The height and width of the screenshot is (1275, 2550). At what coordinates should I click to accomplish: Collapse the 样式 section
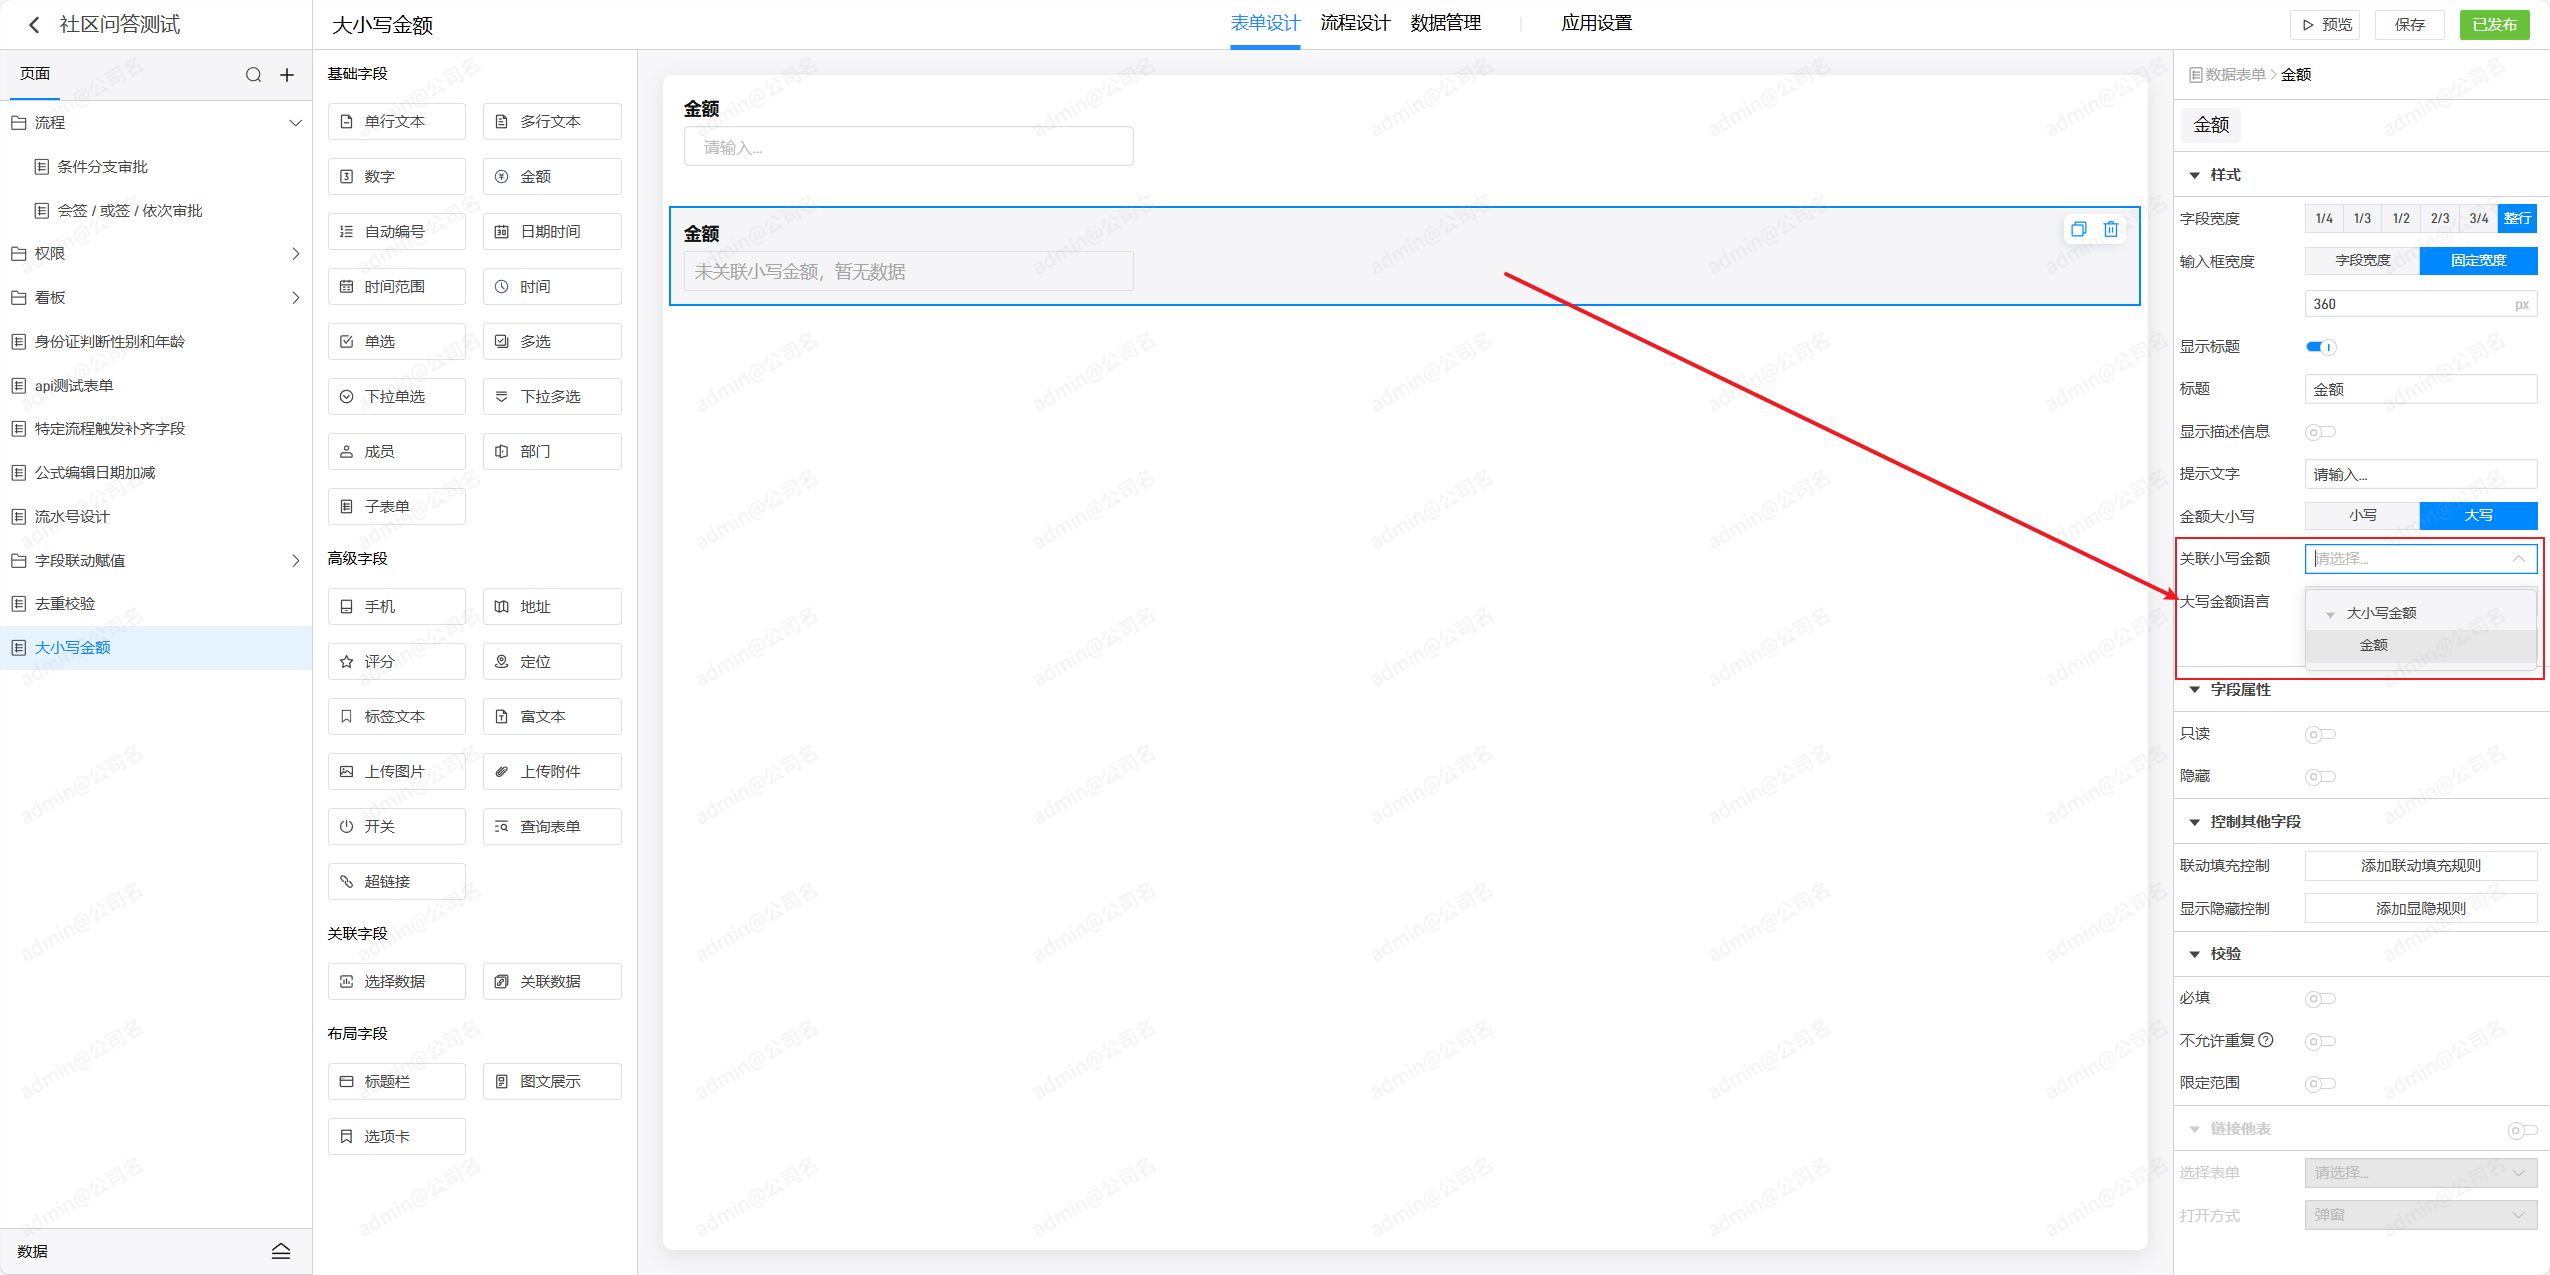click(2195, 175)
